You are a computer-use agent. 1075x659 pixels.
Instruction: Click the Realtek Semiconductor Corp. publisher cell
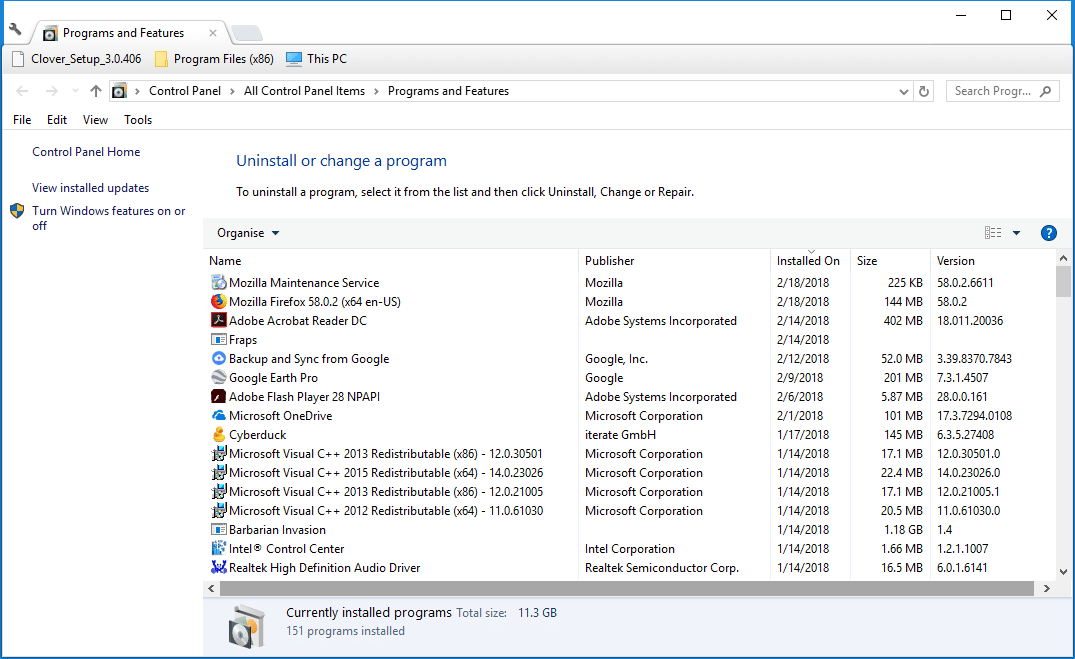pos(662,568)
